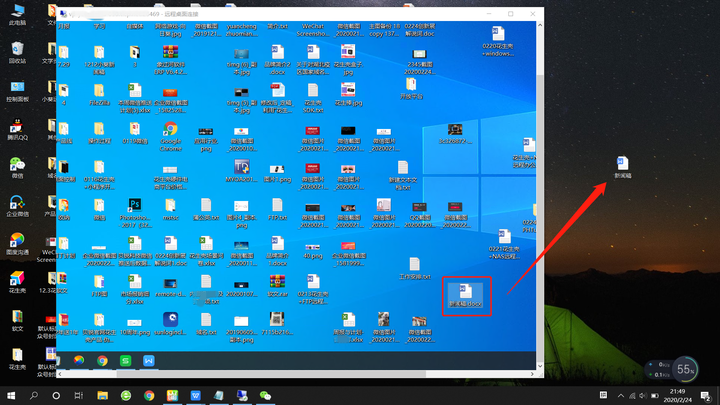Open the Windows Start menu
This screenshot has width=720, height=405.
pyautogui.click(x=11, y=395)
